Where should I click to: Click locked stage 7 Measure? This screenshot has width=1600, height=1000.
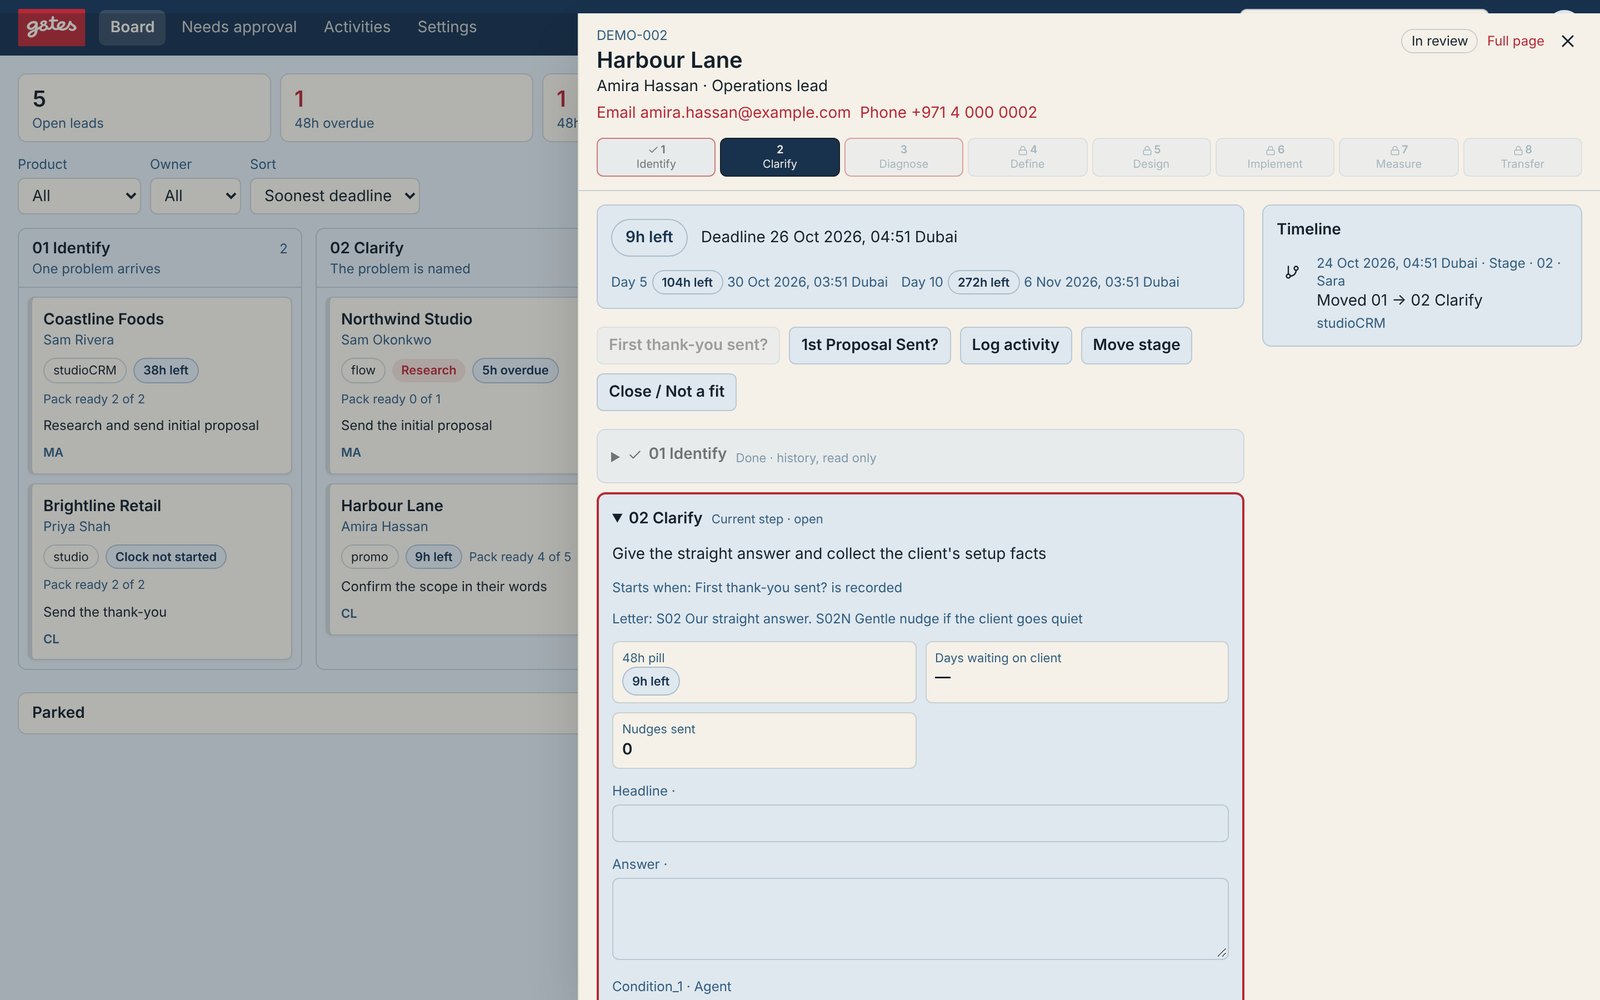pyautogui.click(x=1398, y=157)
